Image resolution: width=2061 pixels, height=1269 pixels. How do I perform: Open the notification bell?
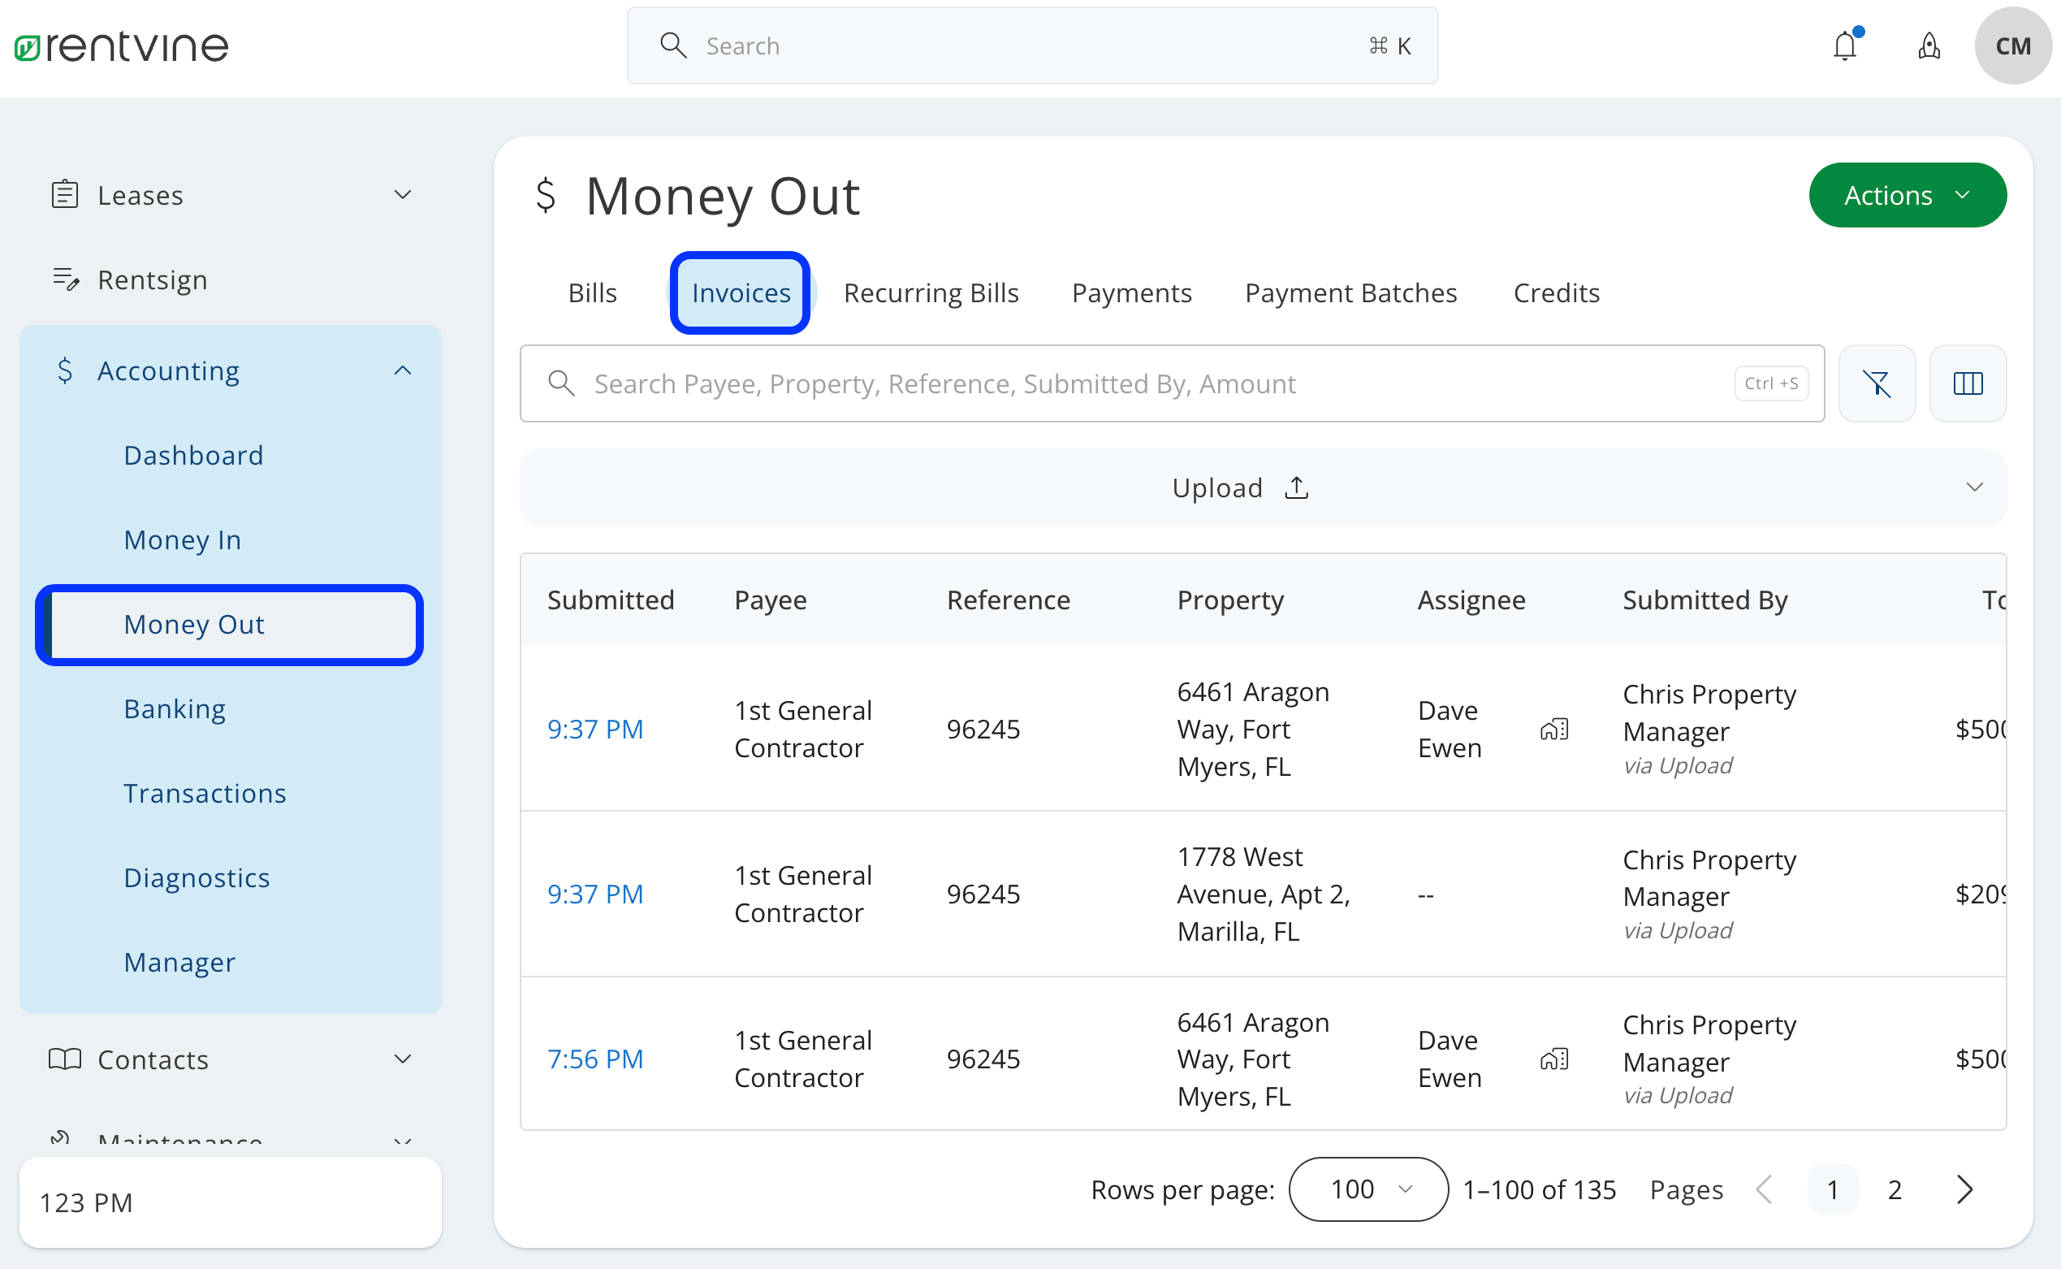point(1845,45)
